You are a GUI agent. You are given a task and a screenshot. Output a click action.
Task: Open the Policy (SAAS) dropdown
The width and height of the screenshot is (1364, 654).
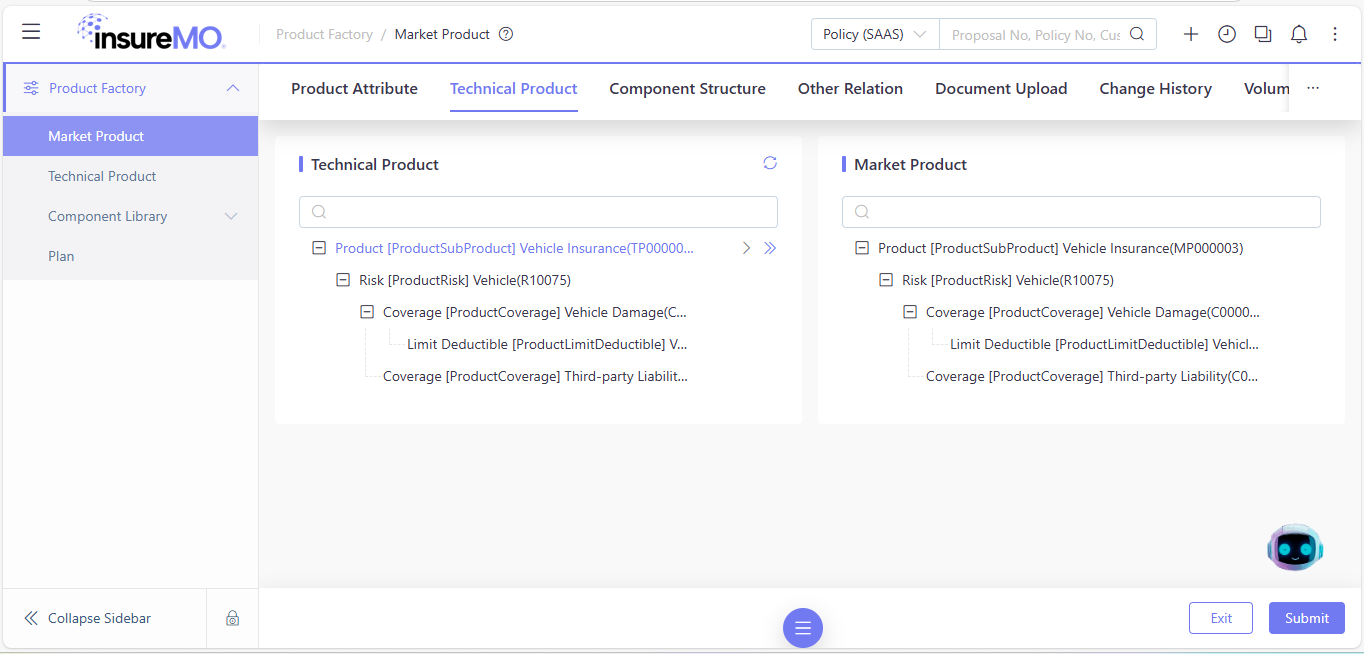point(875,34)
